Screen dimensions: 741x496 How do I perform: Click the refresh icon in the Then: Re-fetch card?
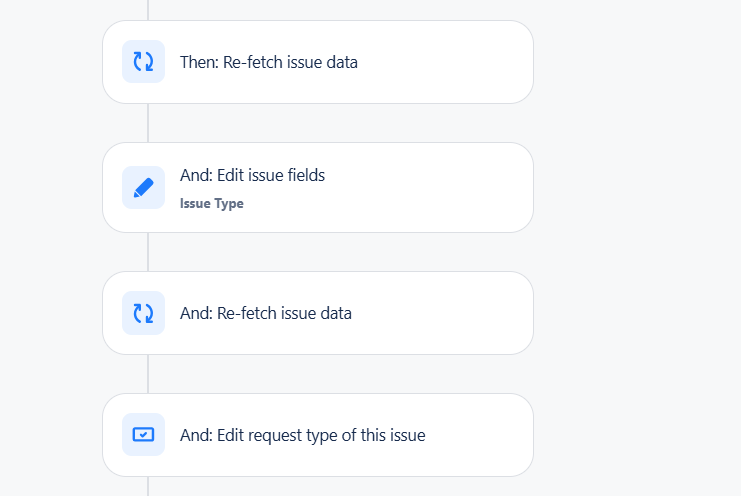(143, 62)
